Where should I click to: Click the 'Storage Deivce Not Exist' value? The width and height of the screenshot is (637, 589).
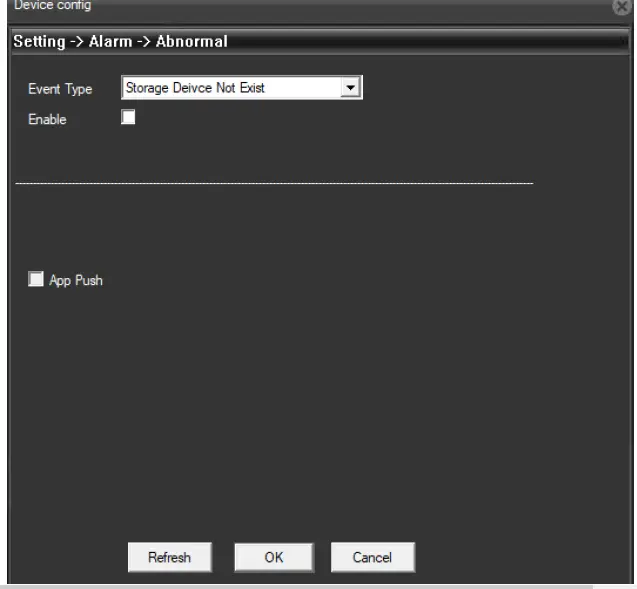(195, 88)
